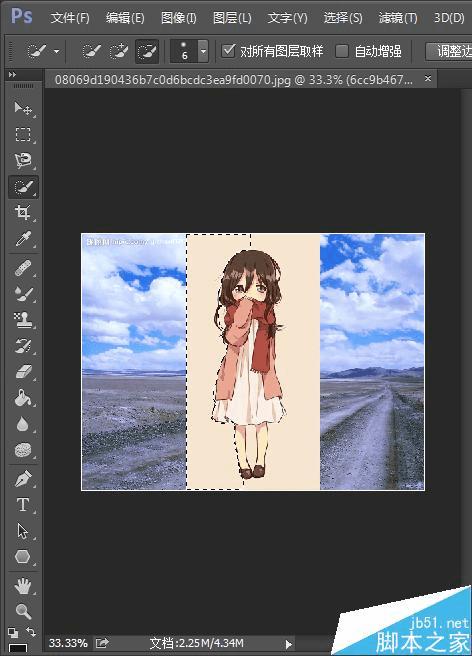Choose Add to selection mode
472x656 pixels.
[x=119, y=51]
